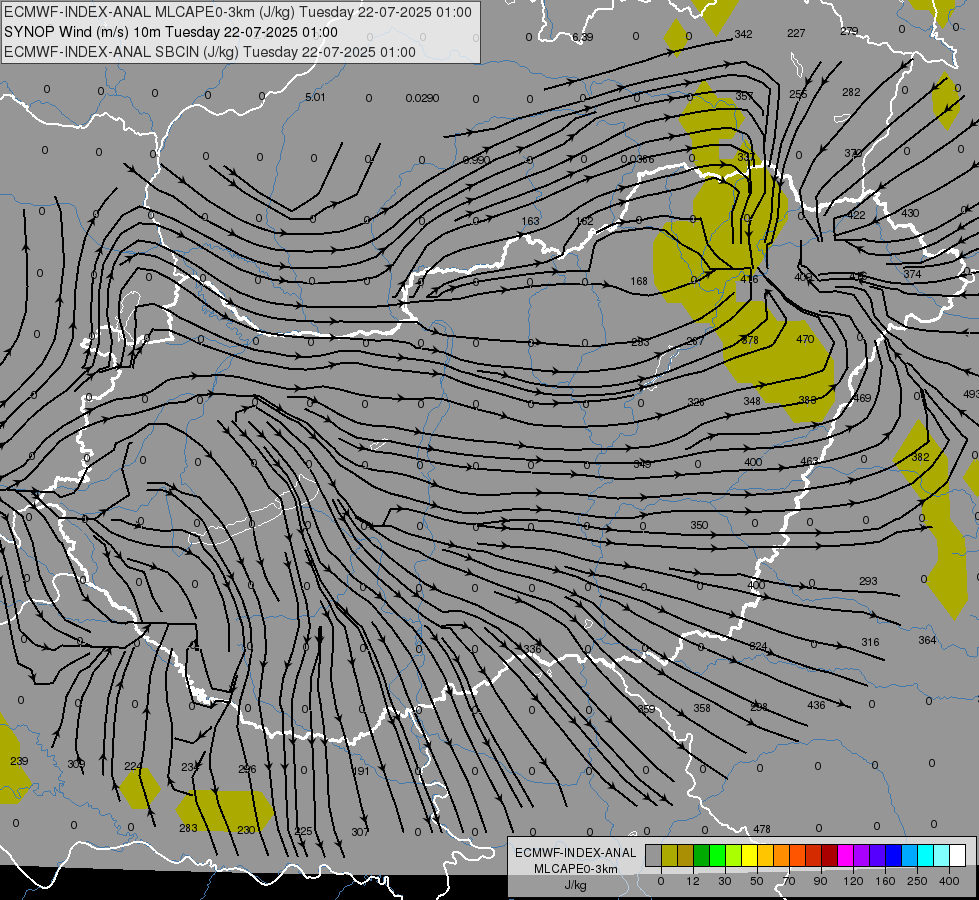Select the bright green legend swatch
This screenshot has width=979, height=900.
(718, 855)
